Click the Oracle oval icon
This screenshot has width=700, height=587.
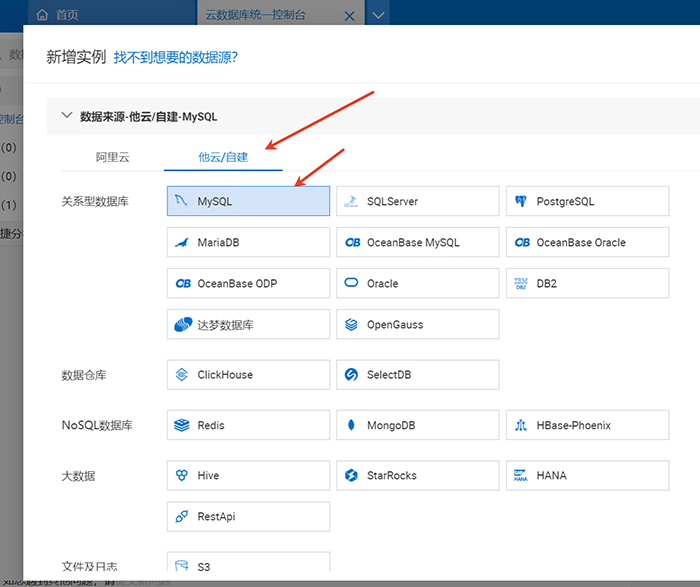click(351, 283)
